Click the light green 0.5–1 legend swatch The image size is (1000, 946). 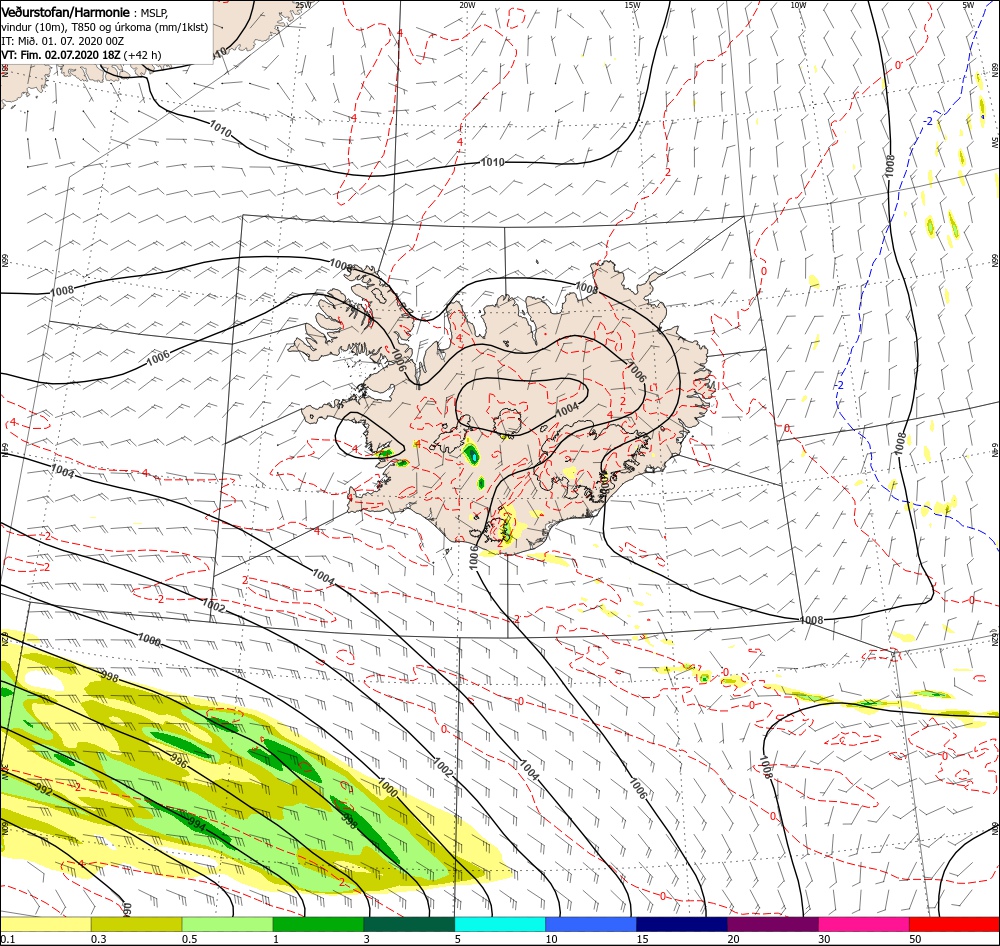(x=228, y=924)
